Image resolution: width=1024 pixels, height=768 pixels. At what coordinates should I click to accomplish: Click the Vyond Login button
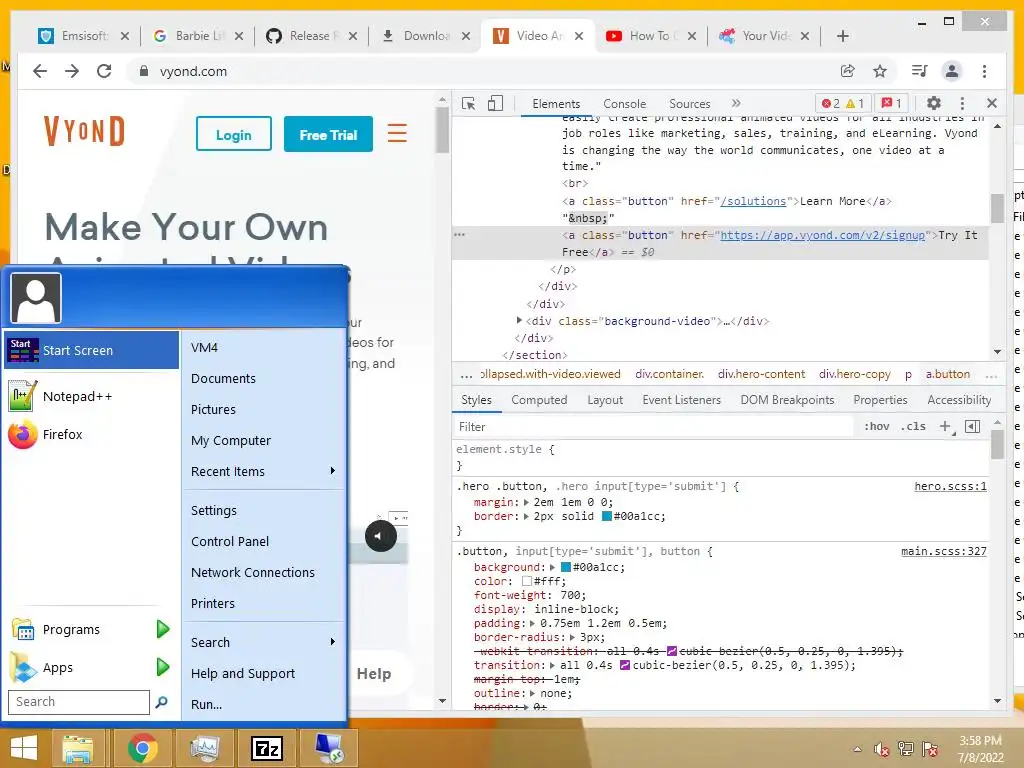tap(234, 134)
